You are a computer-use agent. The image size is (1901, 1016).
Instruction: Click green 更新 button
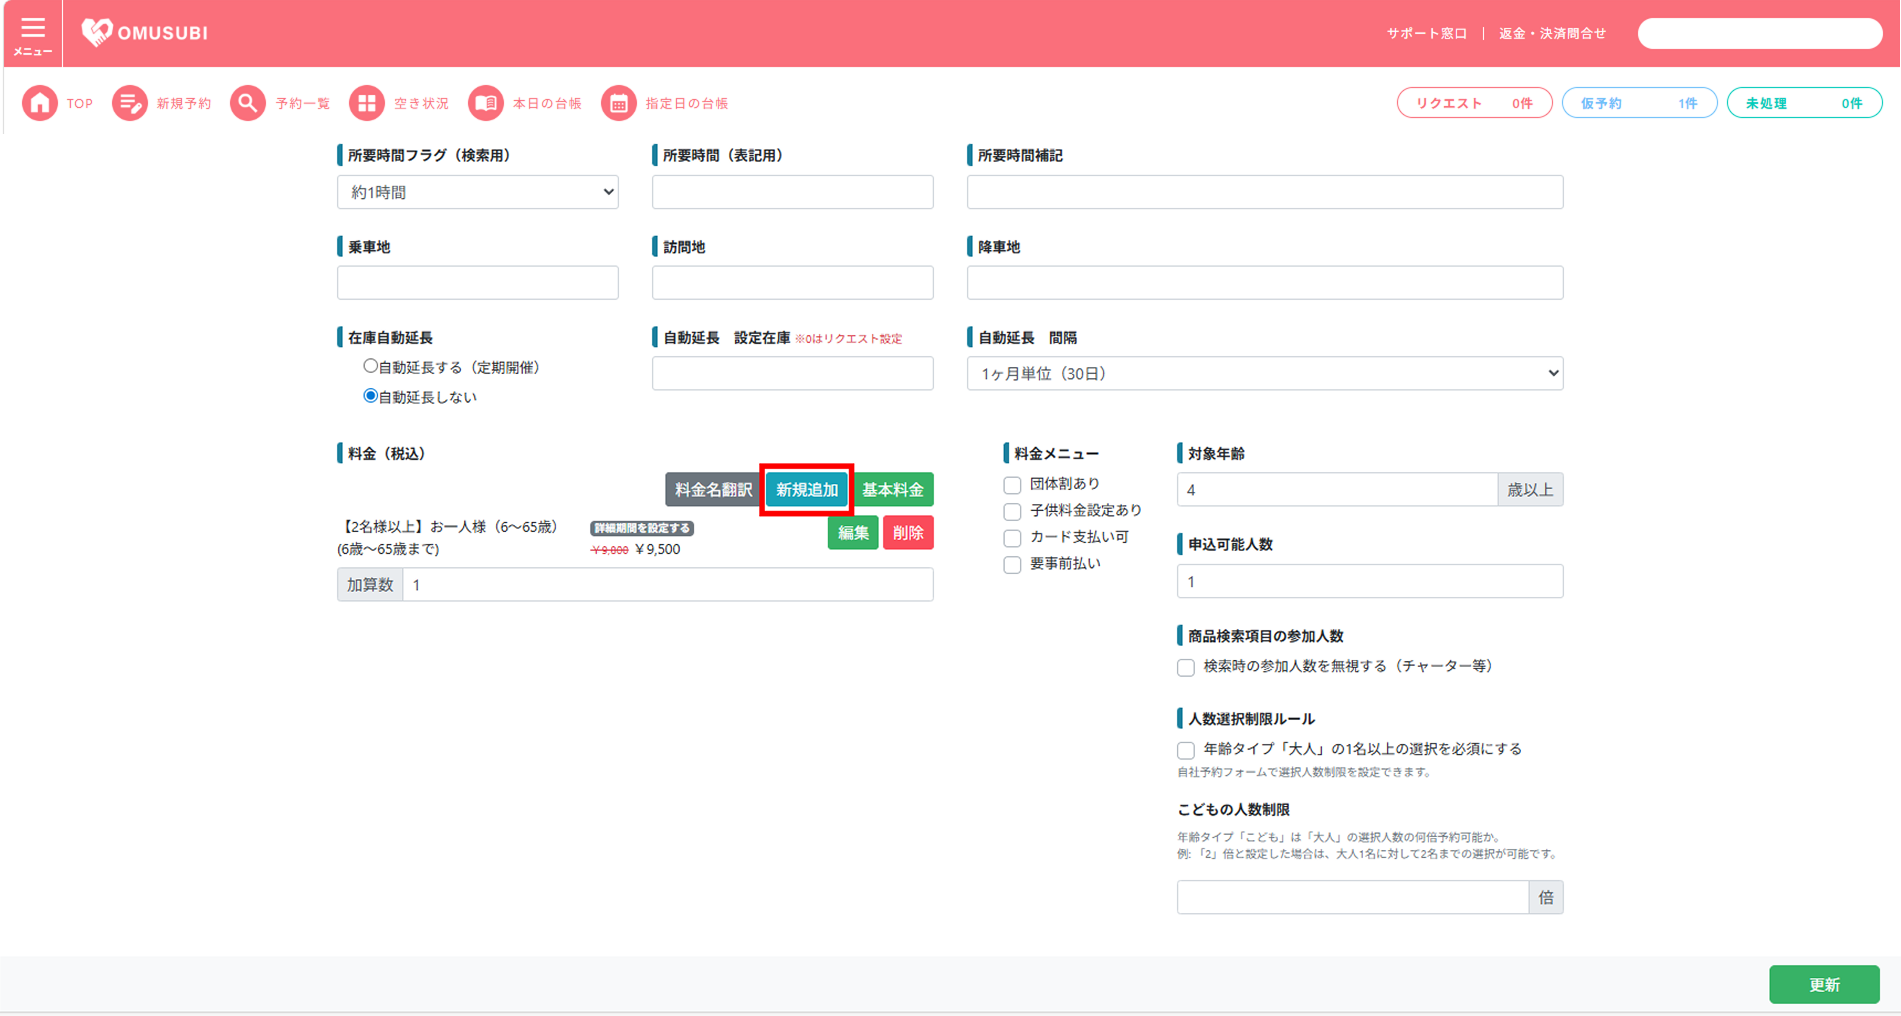pyautogui.click(x=1824, y=984)
